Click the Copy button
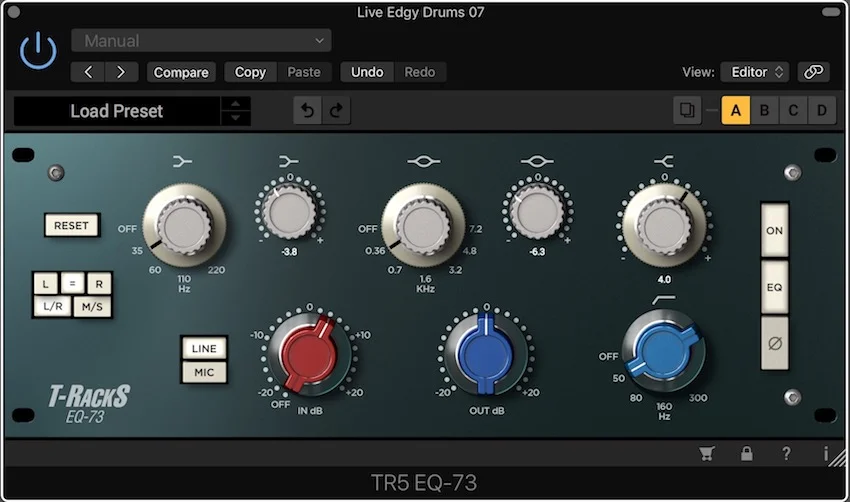Screen dimensions: 850x502 tap(250, 72)
